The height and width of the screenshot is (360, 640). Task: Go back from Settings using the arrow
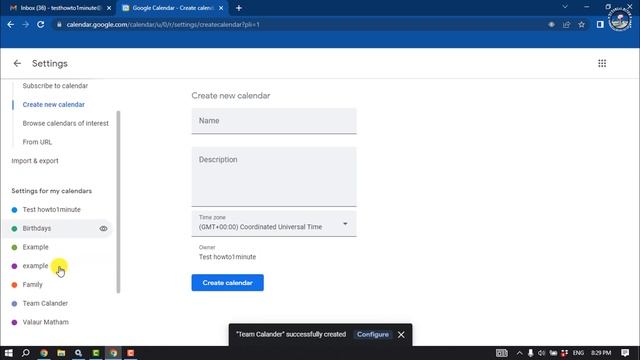[x=17, y=64]
